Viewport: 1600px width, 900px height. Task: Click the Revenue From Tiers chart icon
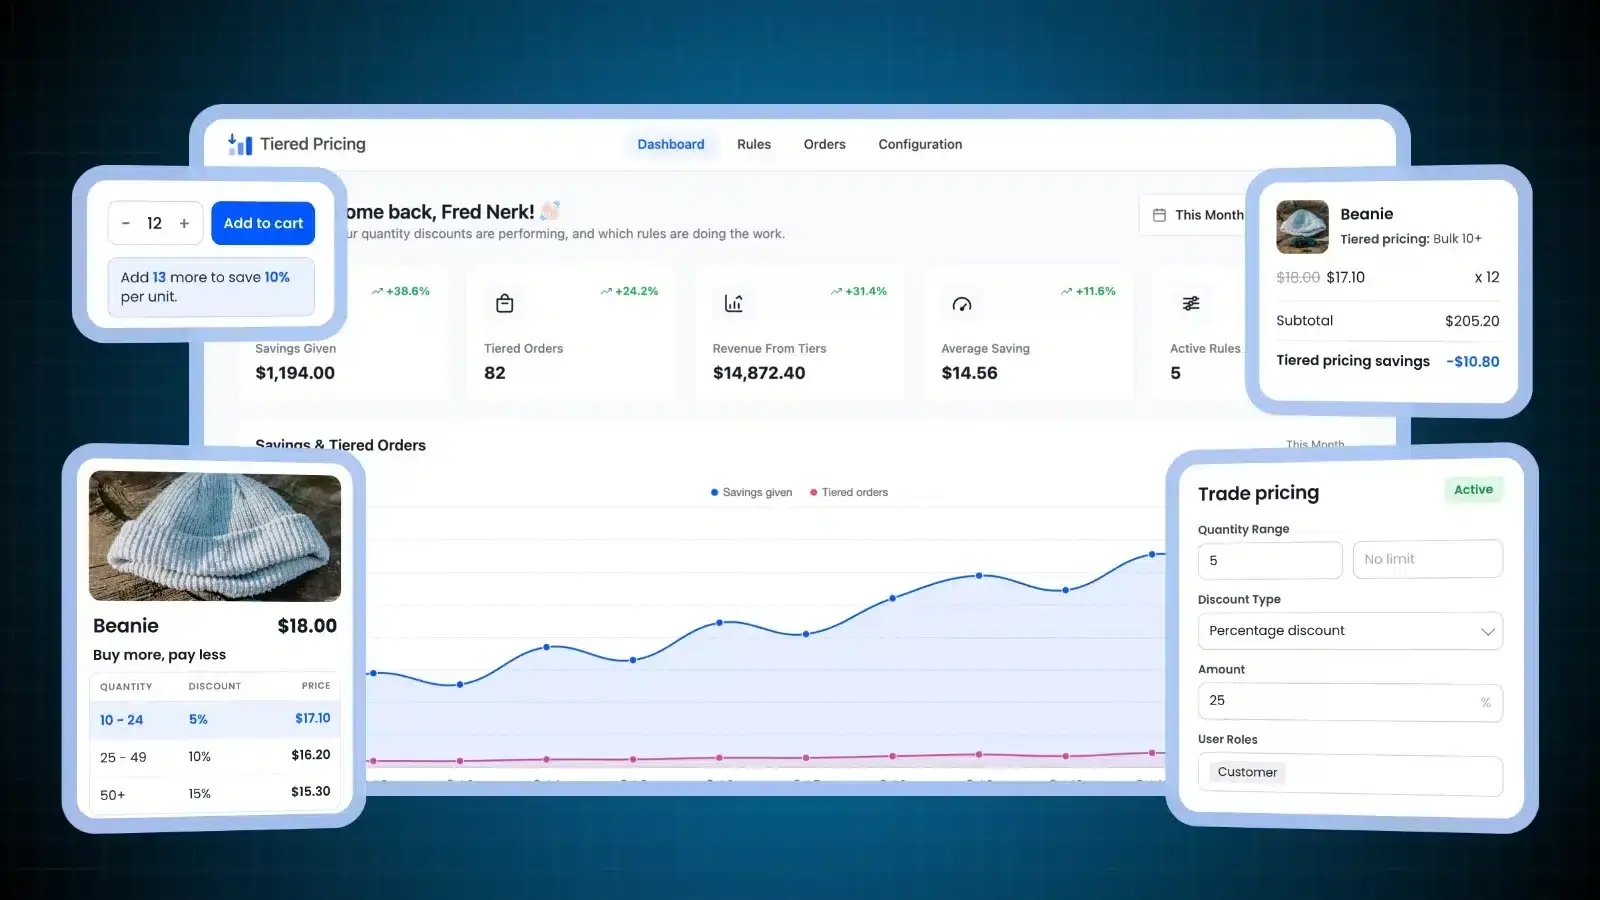[734, 303]
